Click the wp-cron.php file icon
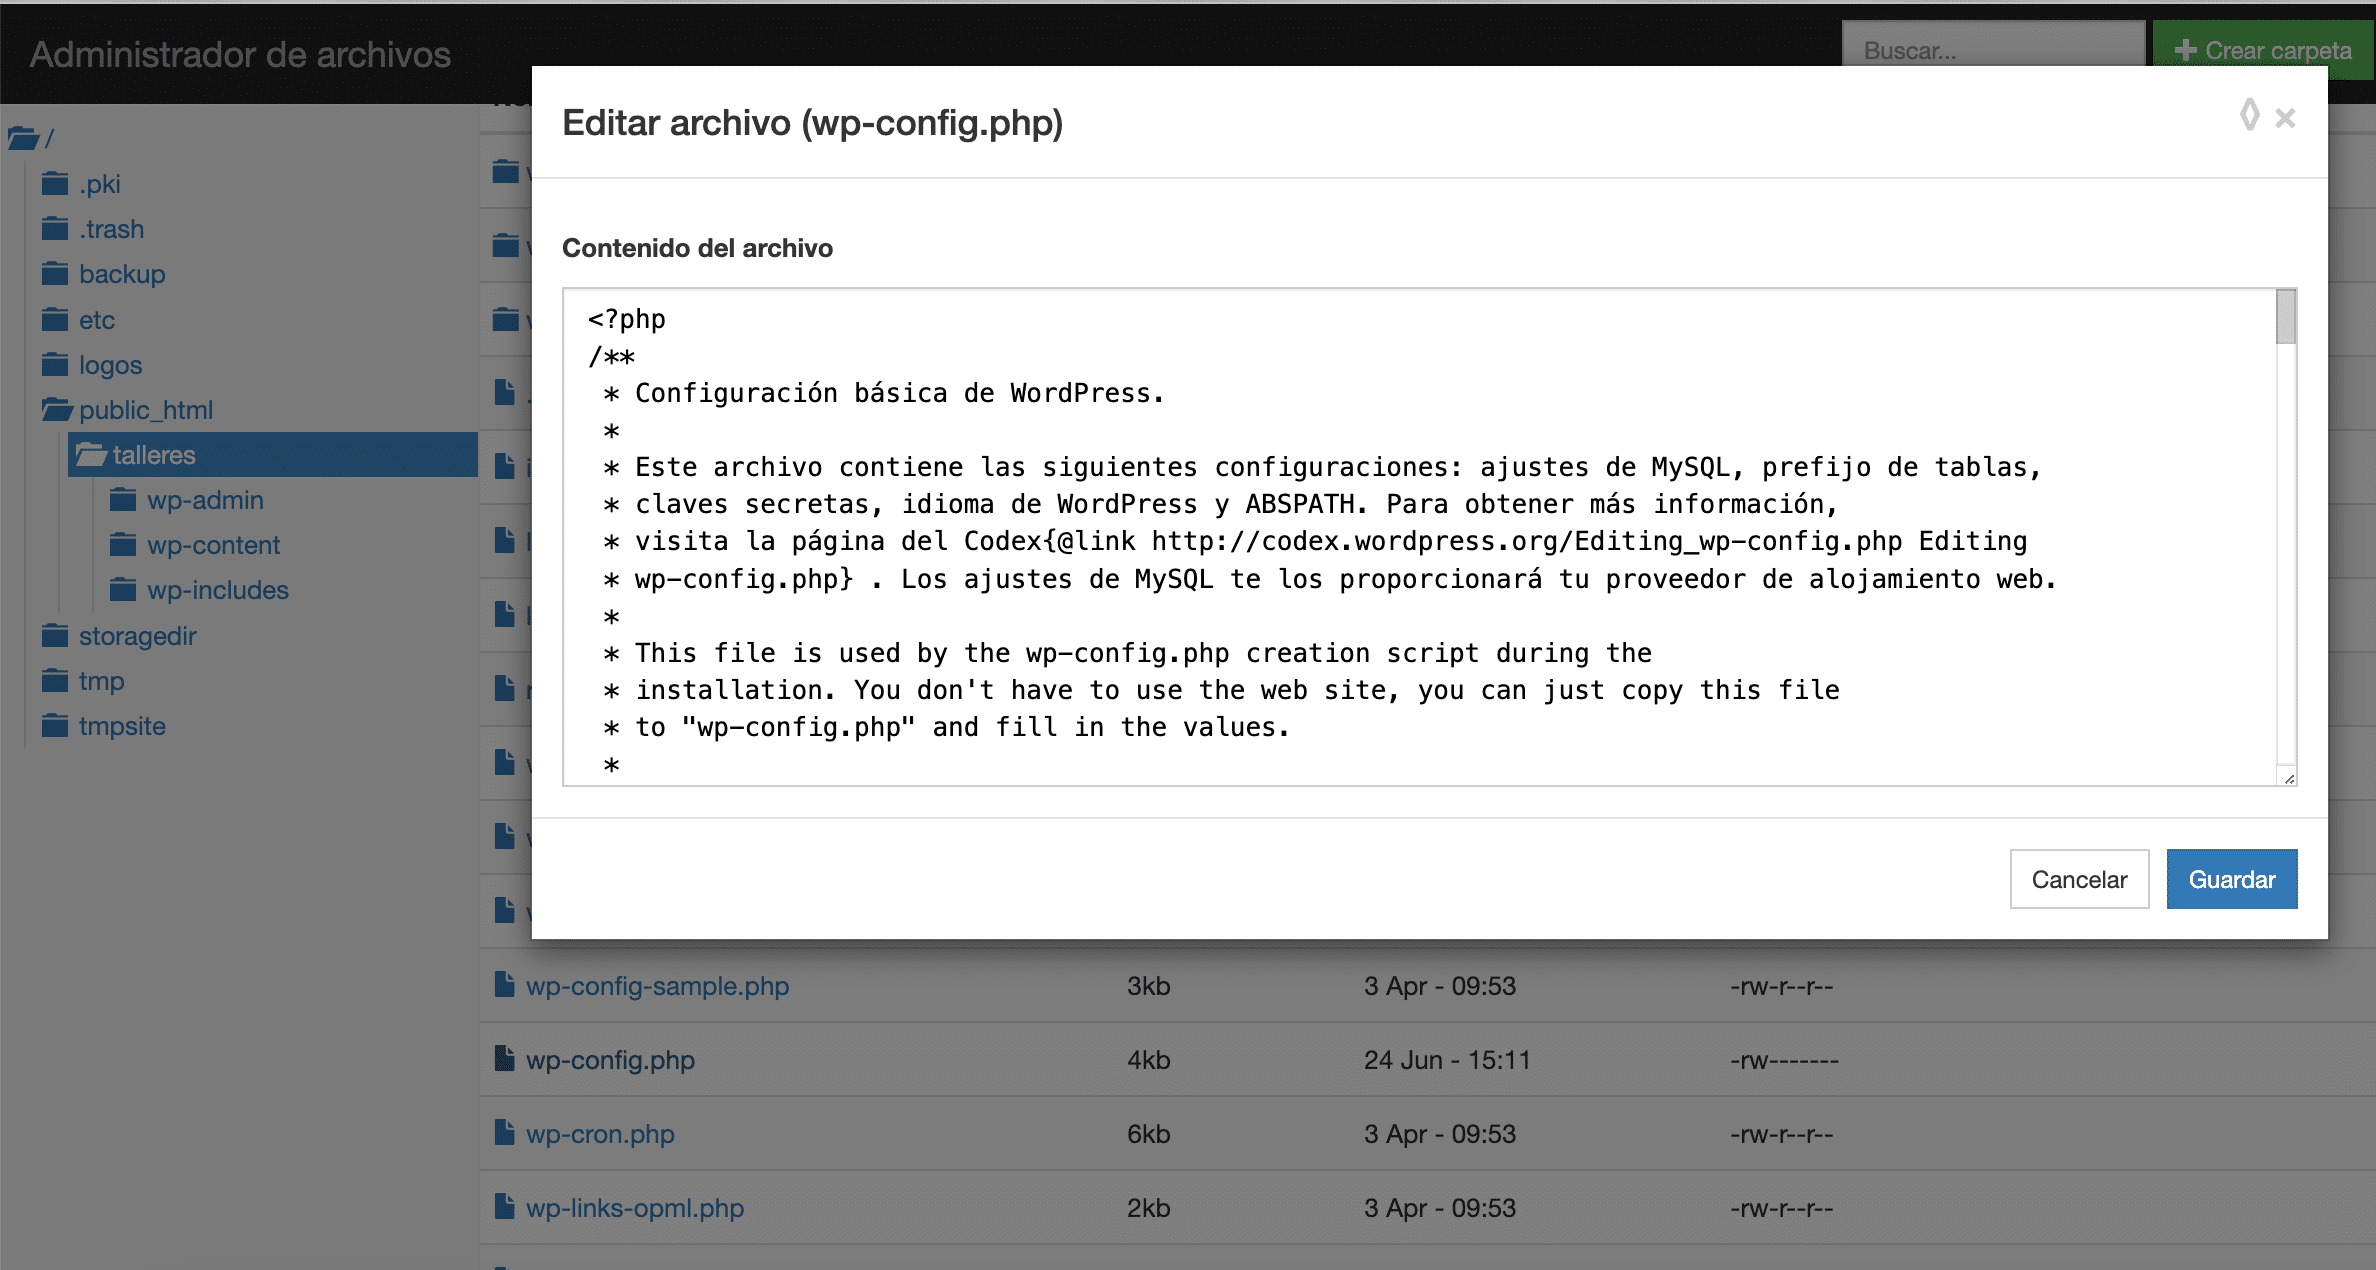2376x1270 pixels. (x=505, y=1133)
